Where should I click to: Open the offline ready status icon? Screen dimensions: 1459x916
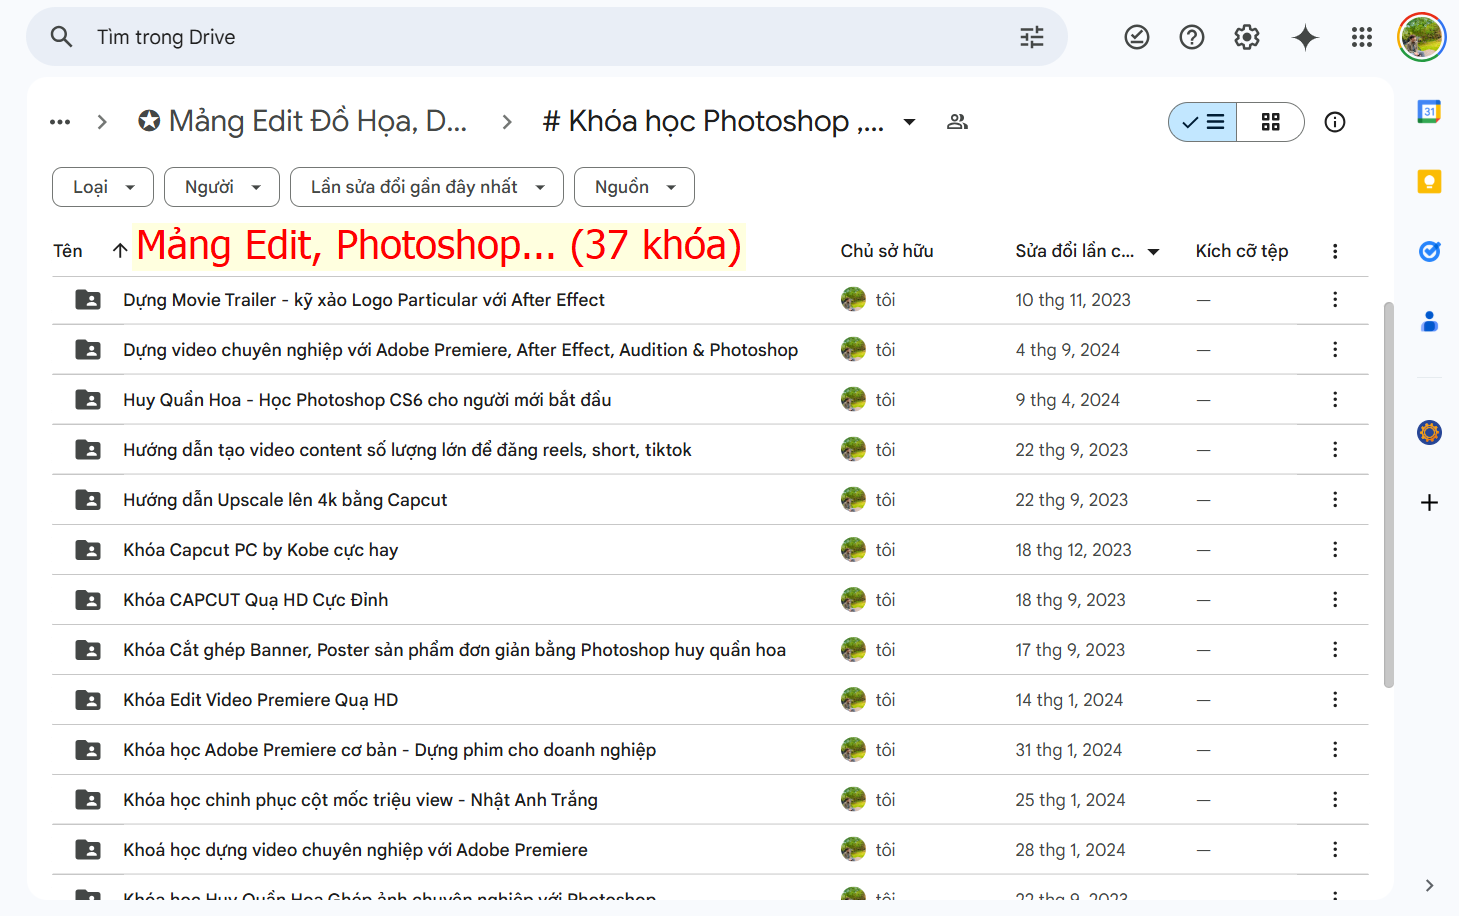click(x=1137, y=37)
